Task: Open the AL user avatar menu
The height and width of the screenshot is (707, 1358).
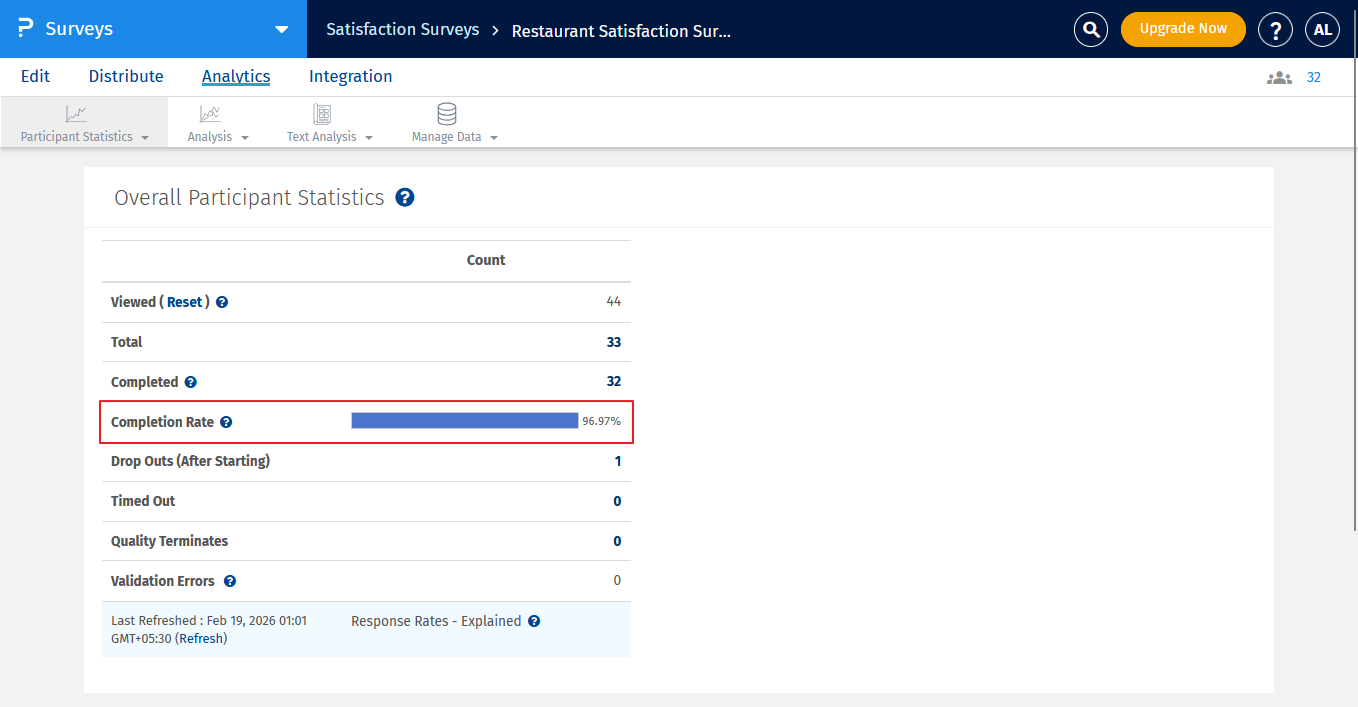Action: (x=1322, y=29)
